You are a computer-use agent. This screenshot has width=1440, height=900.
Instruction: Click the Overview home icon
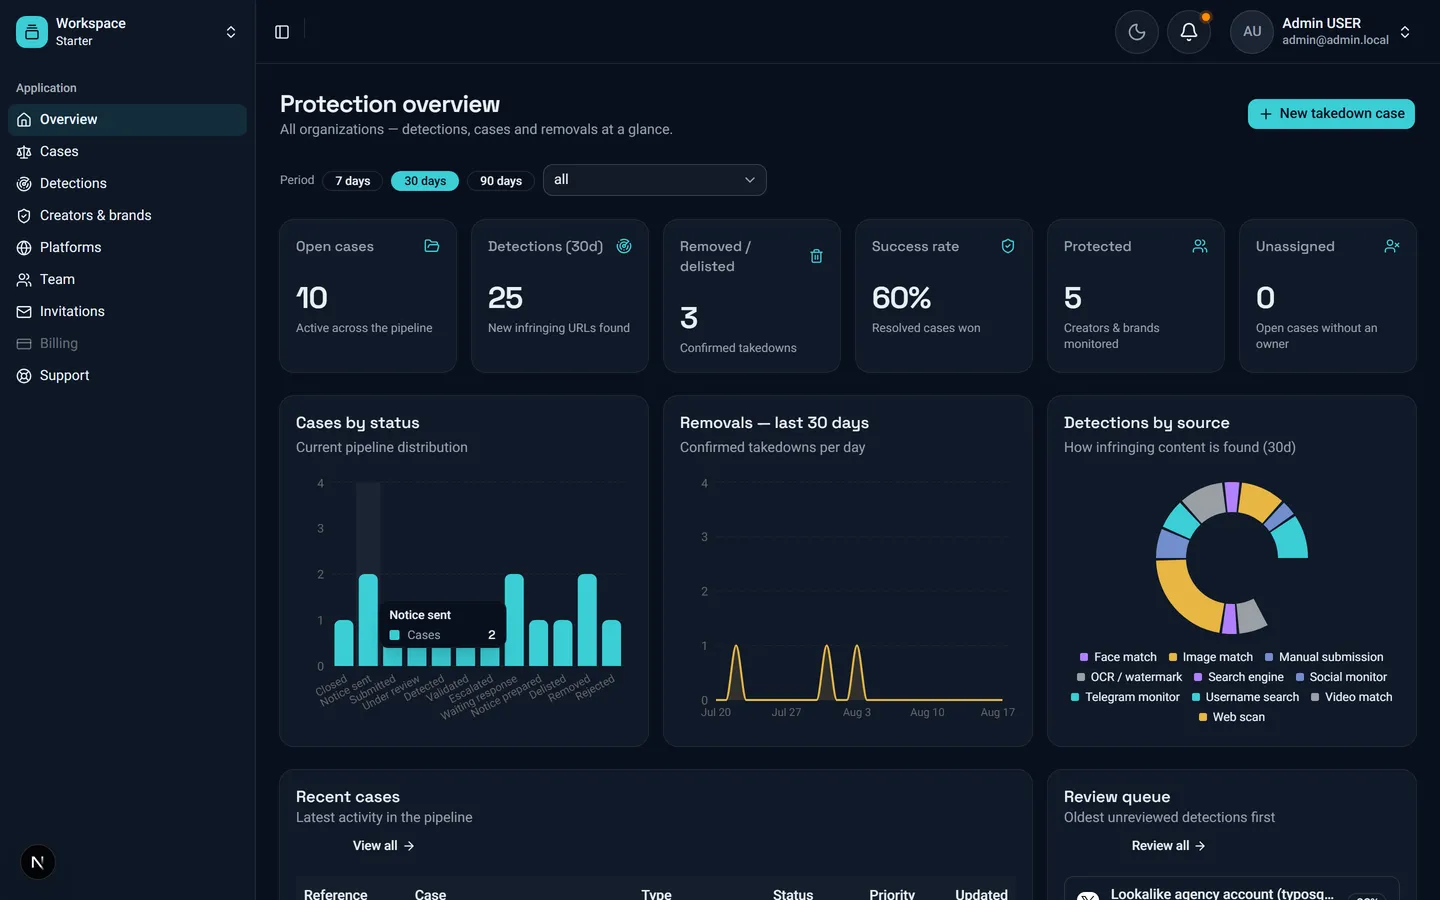click(24, 119)
